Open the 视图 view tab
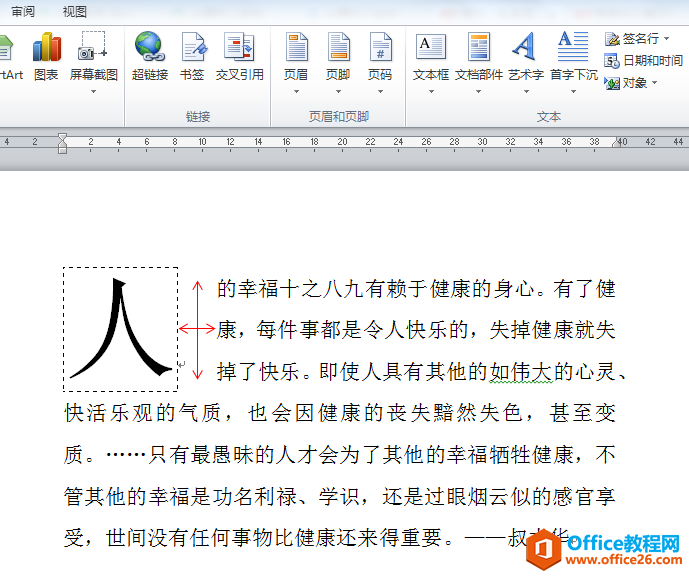 pyautogui.click(x=75, y=12)
